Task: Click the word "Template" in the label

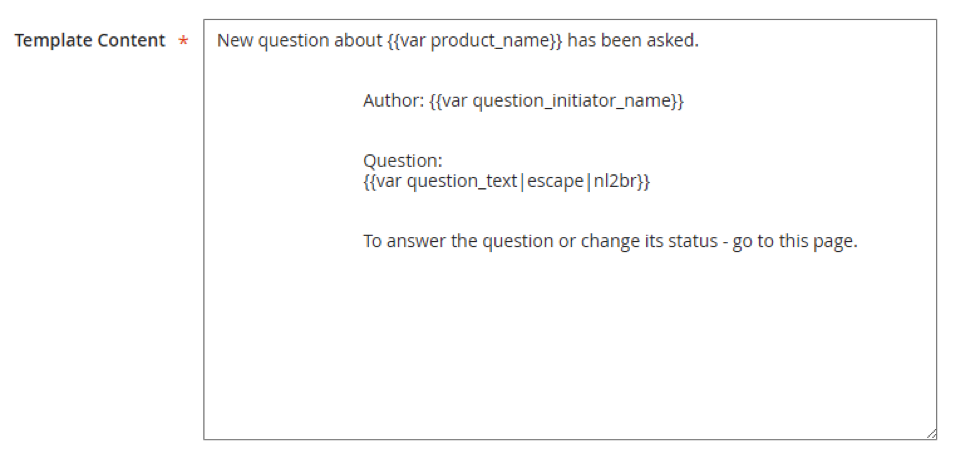Action: pos(52,41)
